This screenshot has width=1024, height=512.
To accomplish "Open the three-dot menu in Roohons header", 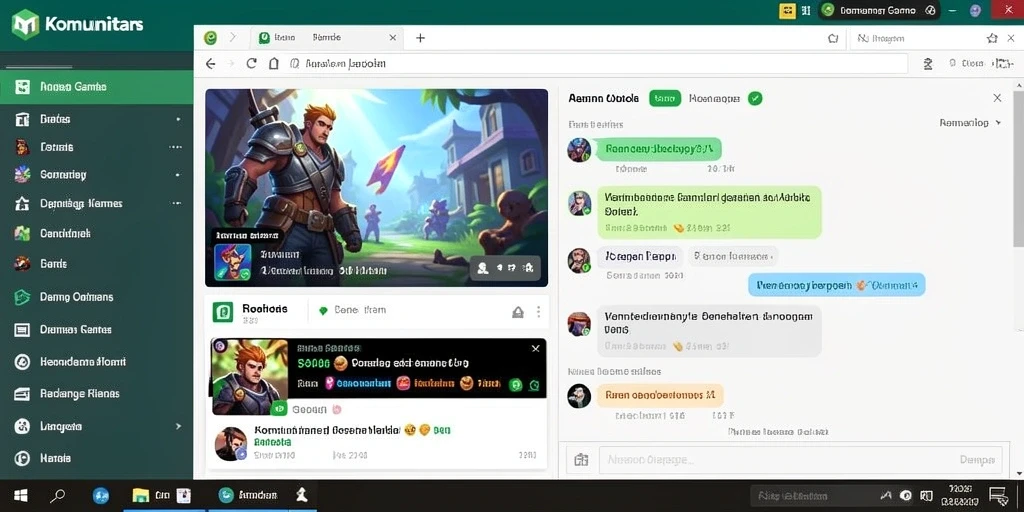I will tap(538, 312).
